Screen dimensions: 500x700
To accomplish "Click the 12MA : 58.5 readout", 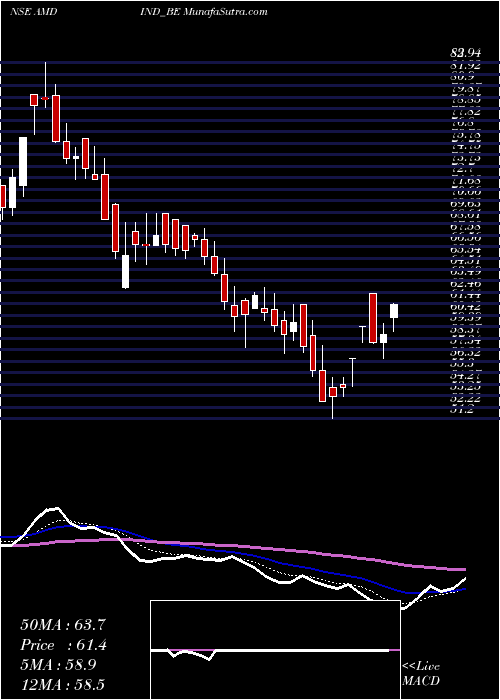I will [x=63, y=684].
